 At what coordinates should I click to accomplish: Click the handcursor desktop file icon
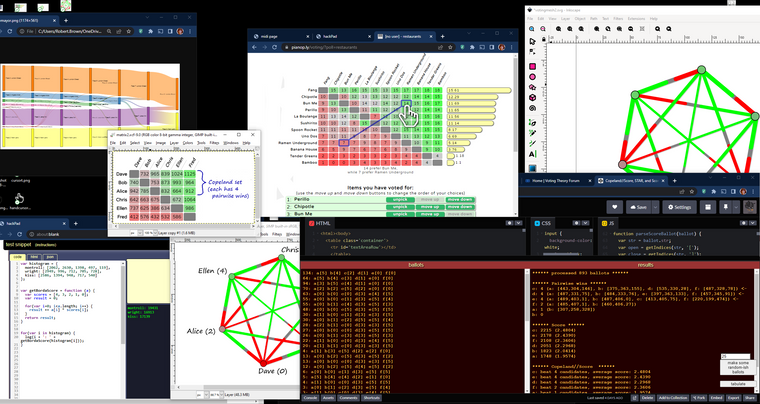(x=19, y=200)
